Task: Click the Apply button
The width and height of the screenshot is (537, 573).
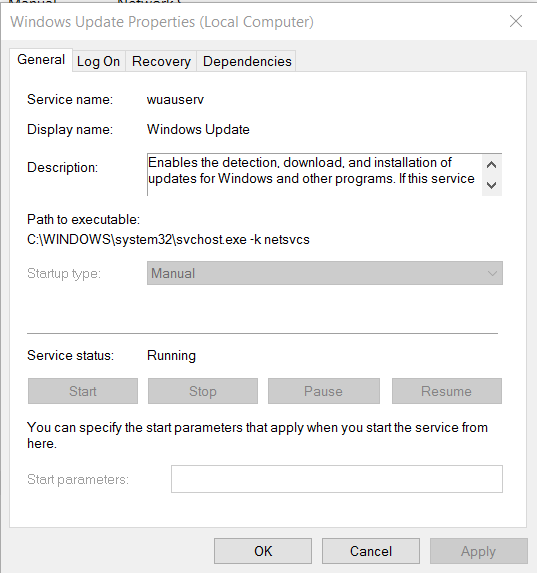Action: click(x=479, y=551)
